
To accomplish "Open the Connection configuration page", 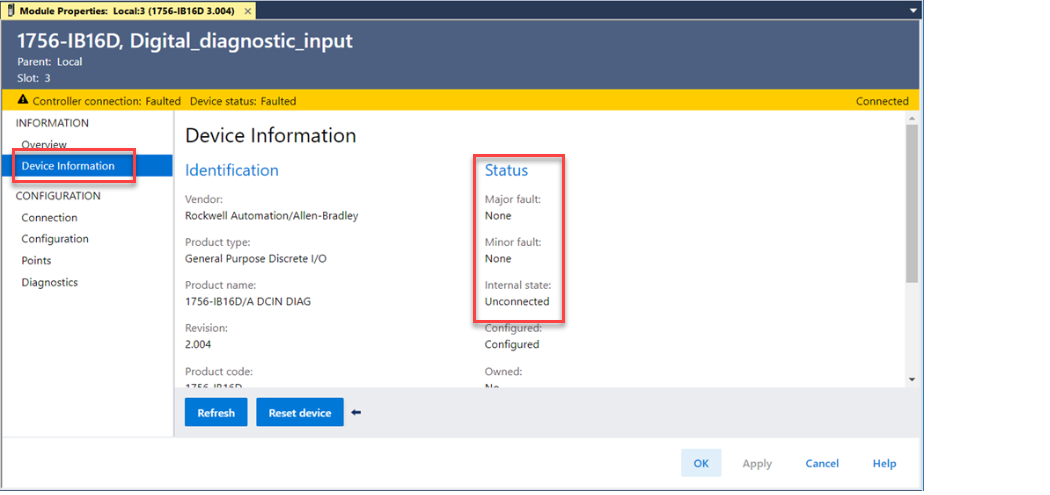I will click(49, 218).
